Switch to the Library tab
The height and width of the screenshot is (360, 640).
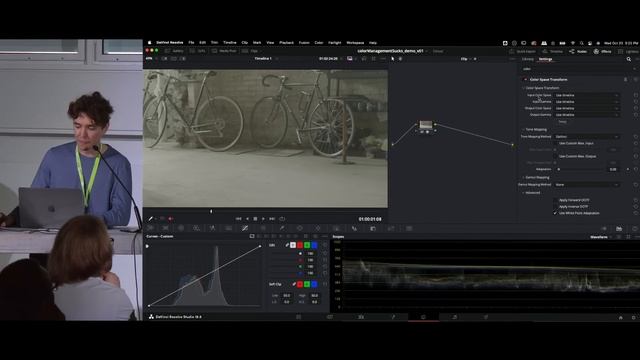click(x=528, y=59)
